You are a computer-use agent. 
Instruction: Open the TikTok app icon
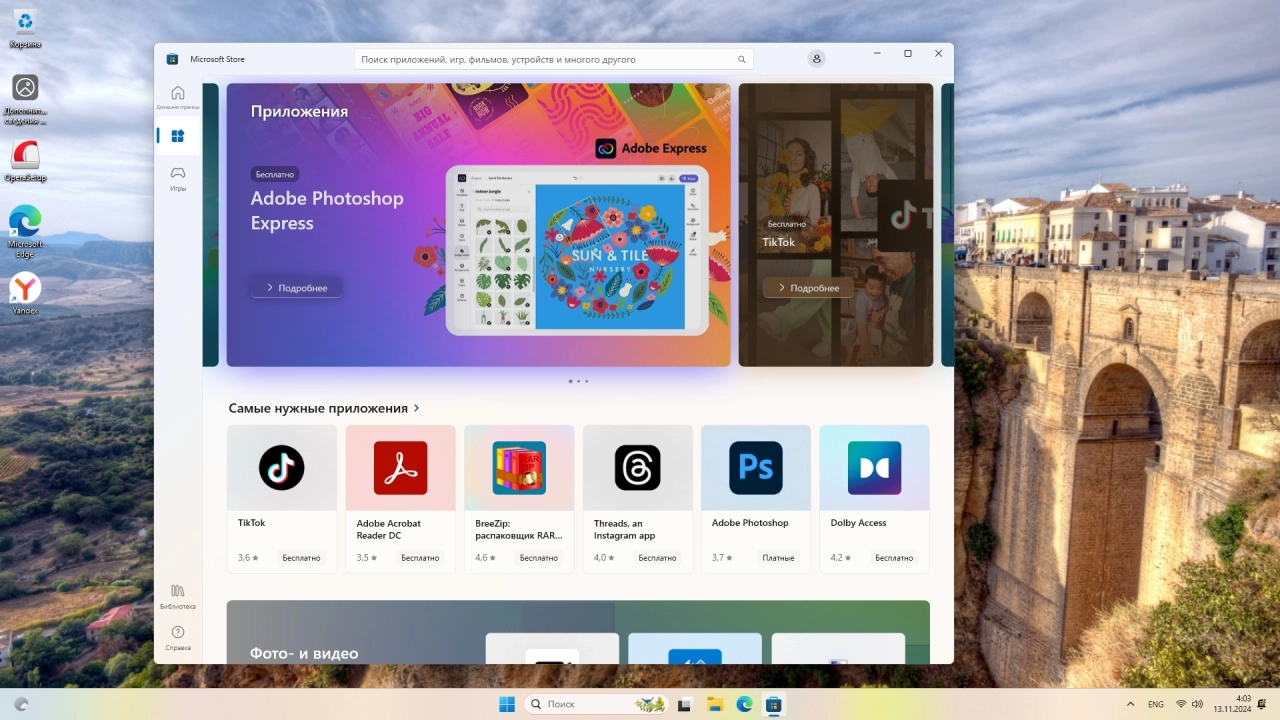[282, 467]
